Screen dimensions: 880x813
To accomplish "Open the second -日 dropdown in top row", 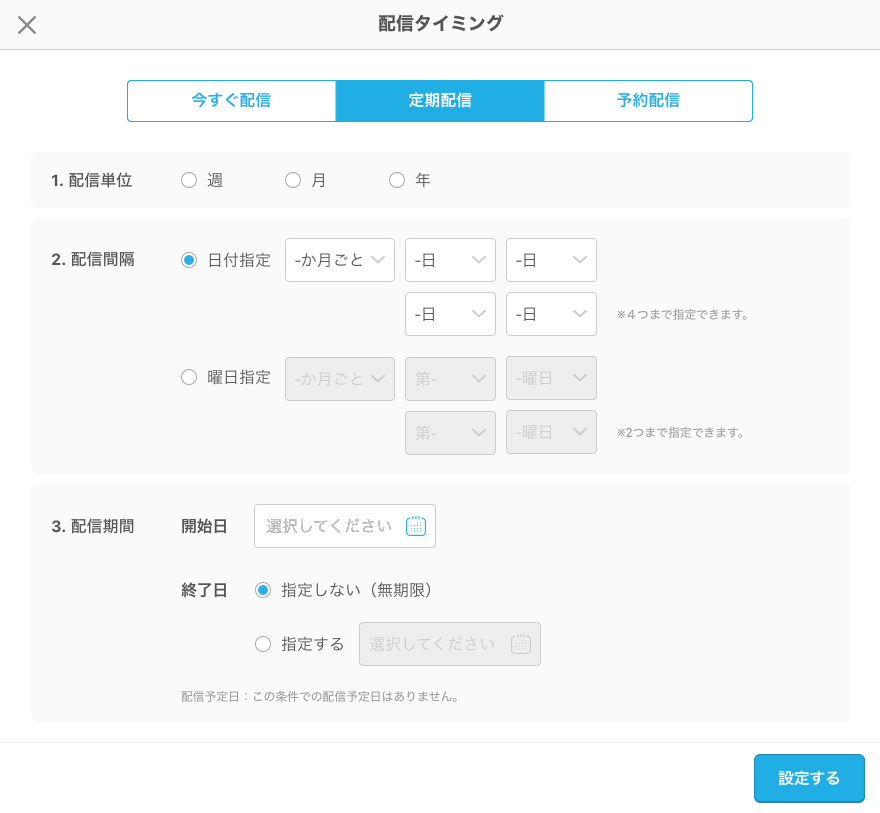I will point(551,260).
